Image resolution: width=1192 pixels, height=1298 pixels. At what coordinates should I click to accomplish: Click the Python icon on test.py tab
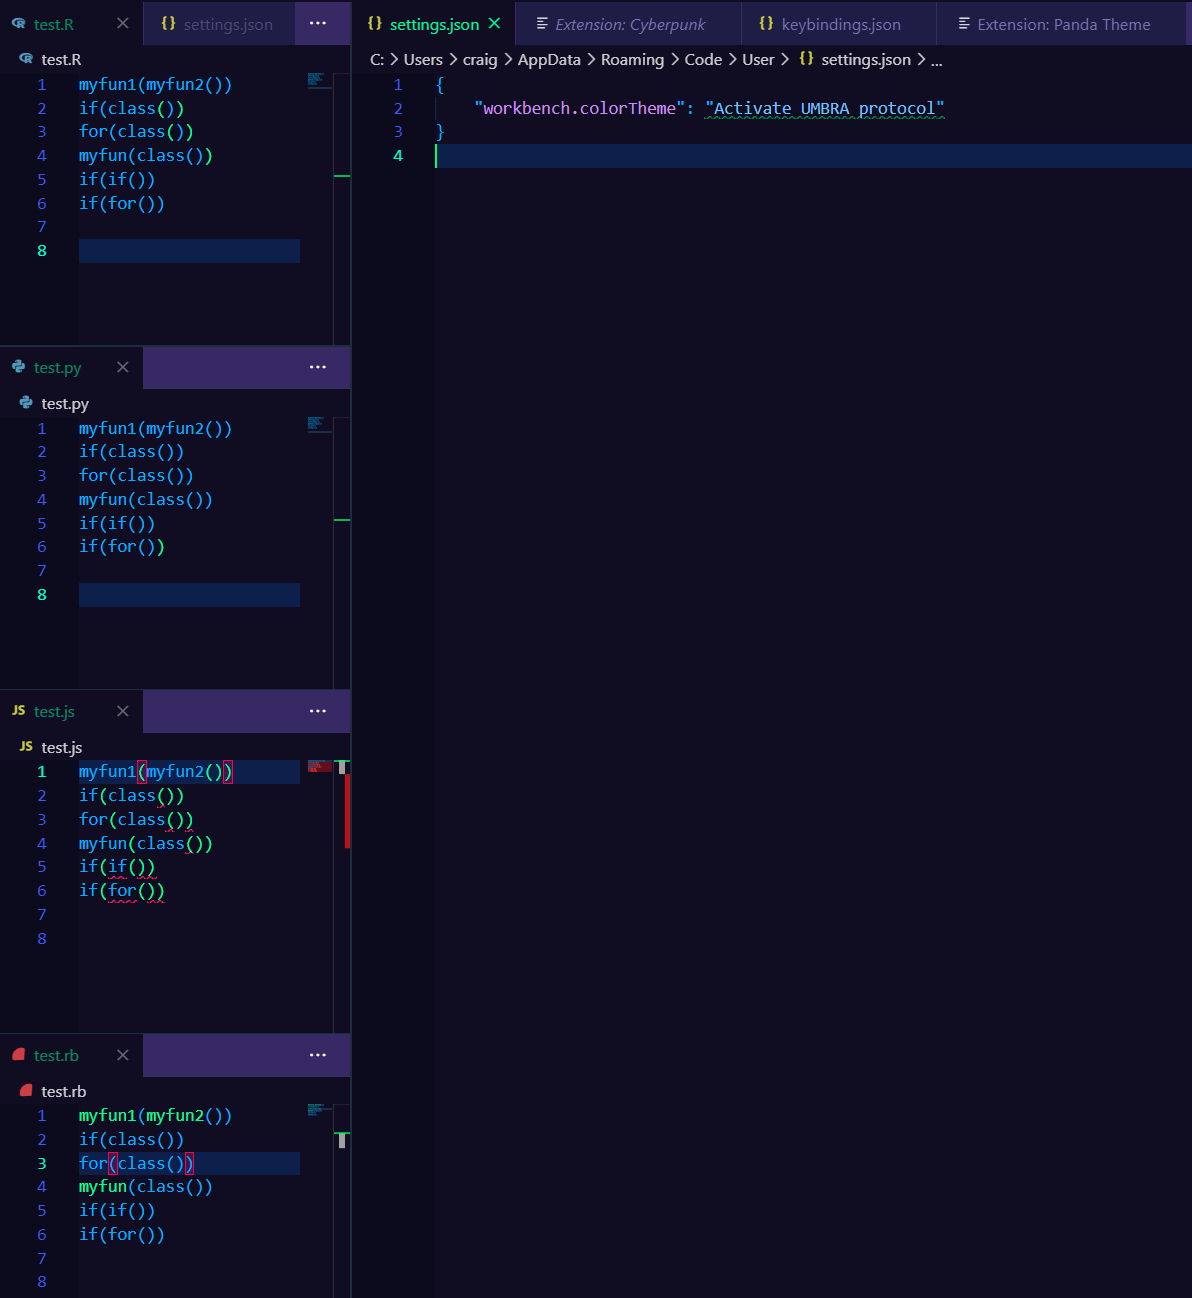(x=19, y=367)
